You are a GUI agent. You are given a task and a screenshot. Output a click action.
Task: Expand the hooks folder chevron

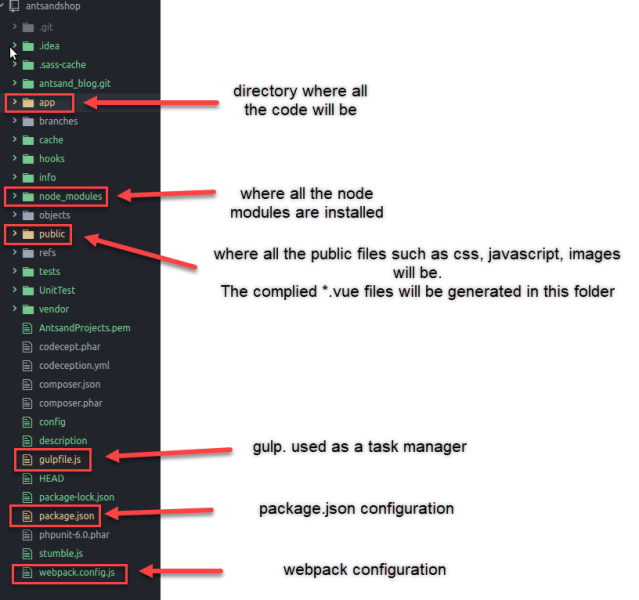tap(15, 158)
